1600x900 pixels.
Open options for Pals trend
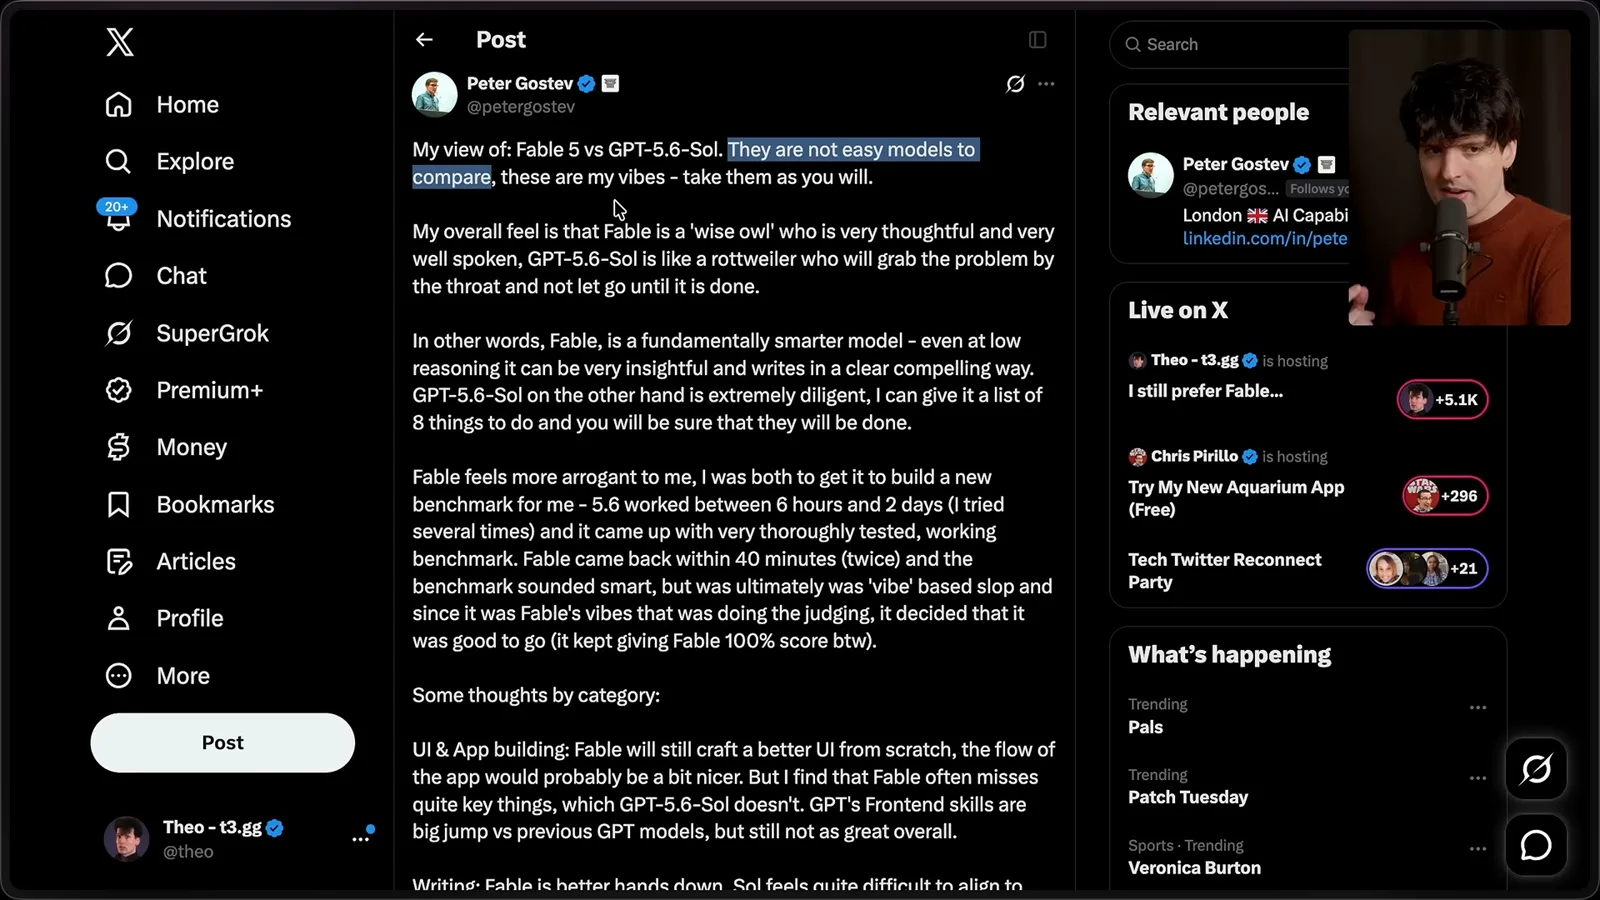click(x=1478, y=707)
